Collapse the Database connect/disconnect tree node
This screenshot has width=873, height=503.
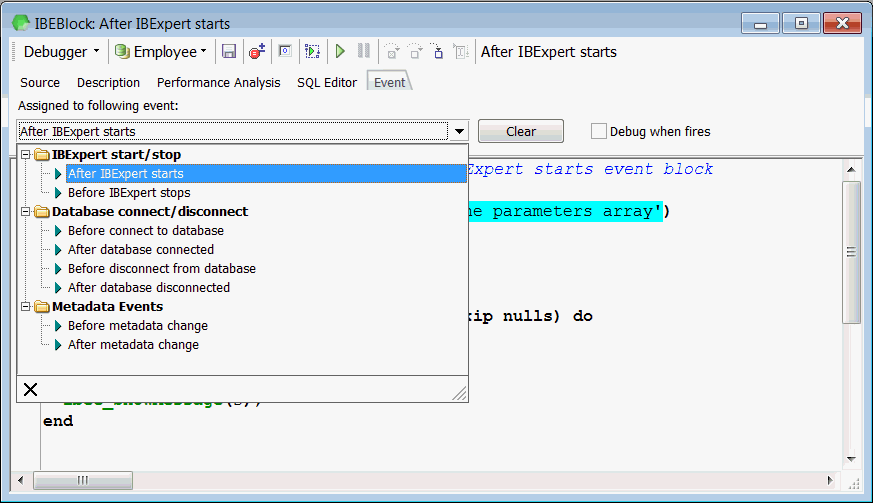[26, 212]
